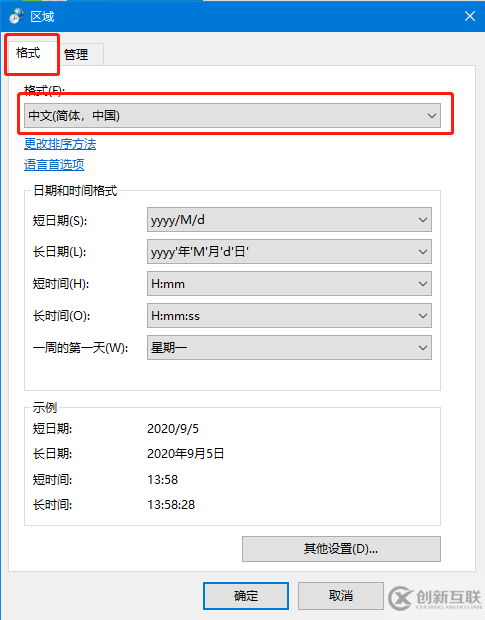Click the example value 2020/9/5
Viewport: 485px width, 620px height.
173,429
